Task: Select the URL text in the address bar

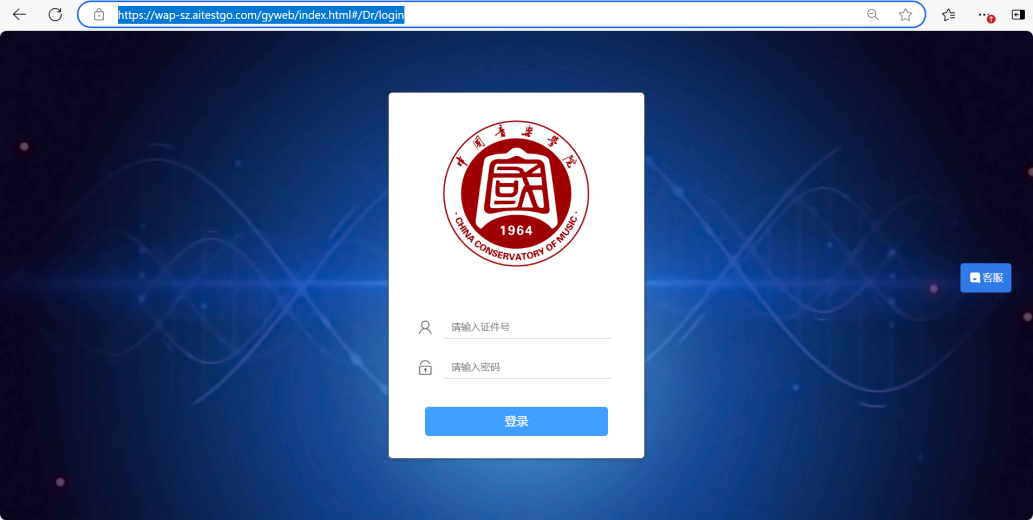Action: pos(261,14)
